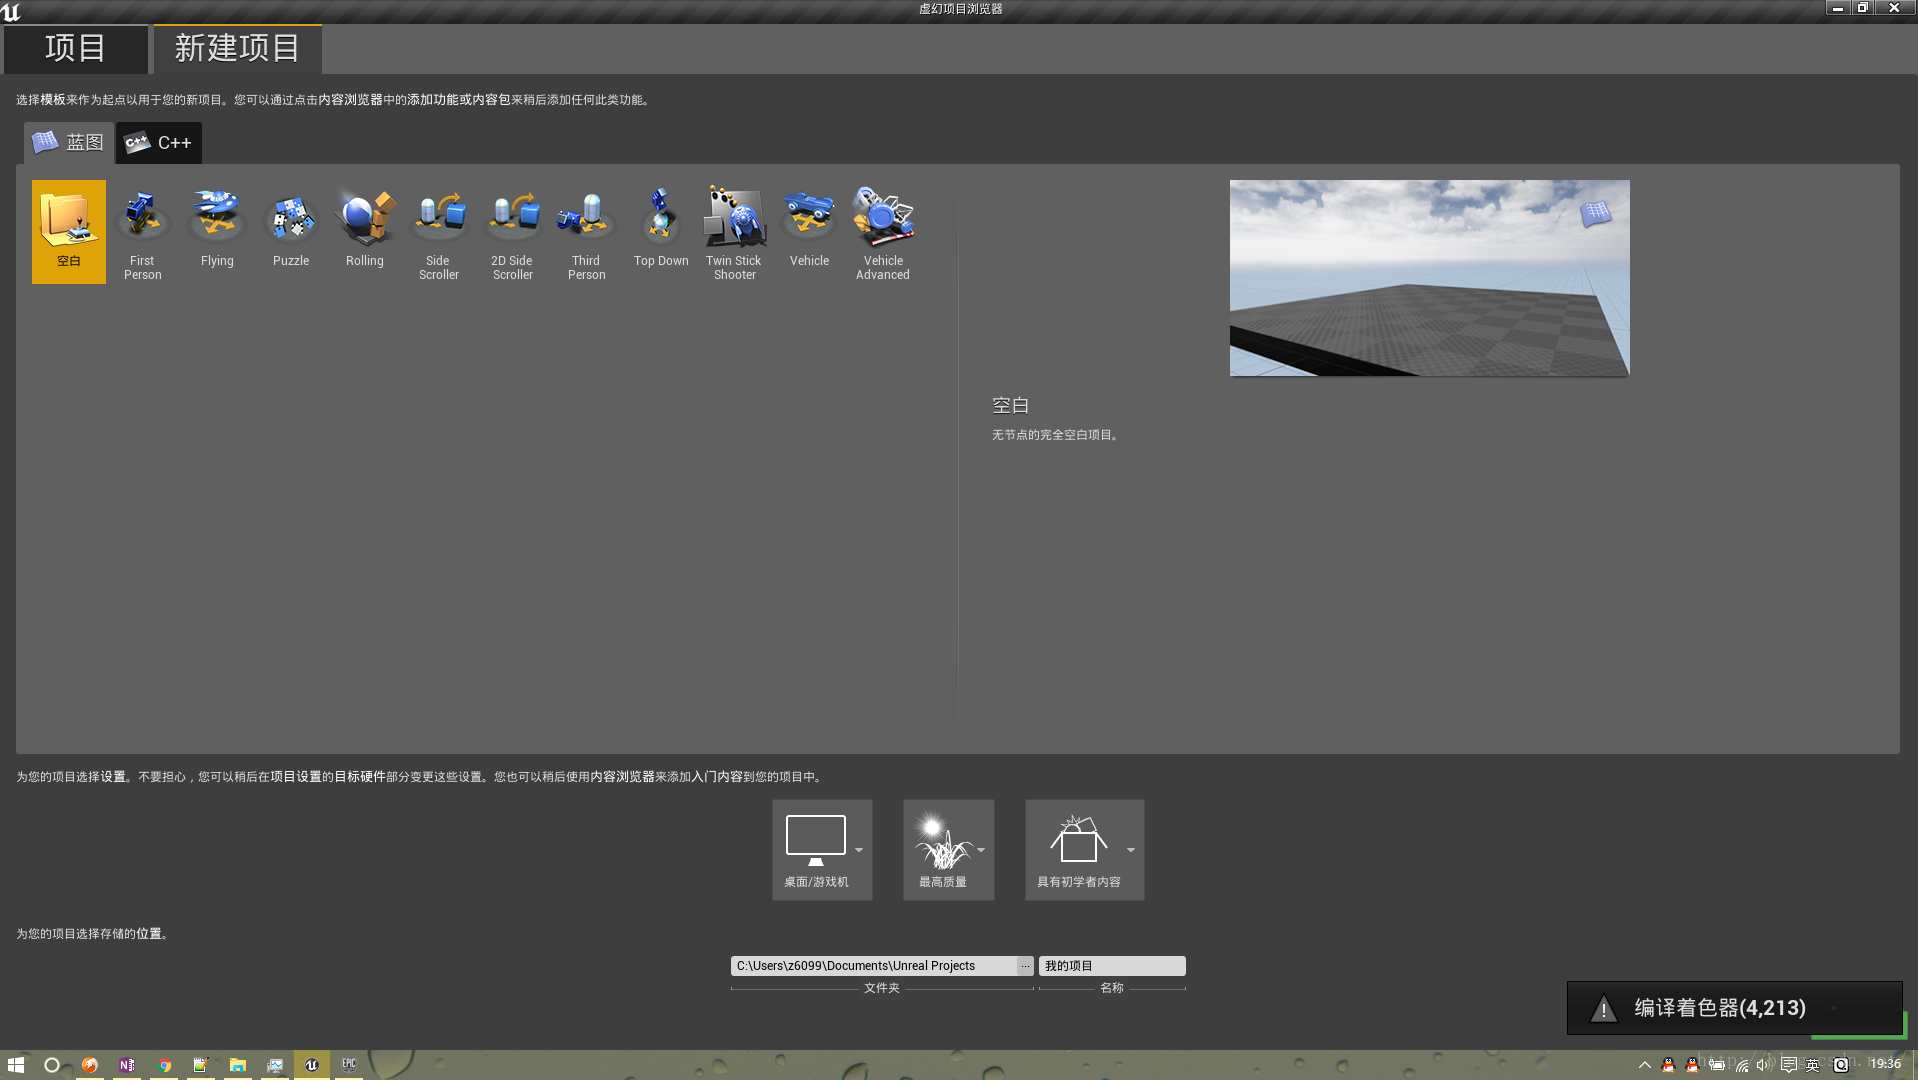The width and height of the screenshot is (1918, 1080).
Task: Click the Unreal logo in title bar
Action: pyautogui.click(x=11, y=11)
